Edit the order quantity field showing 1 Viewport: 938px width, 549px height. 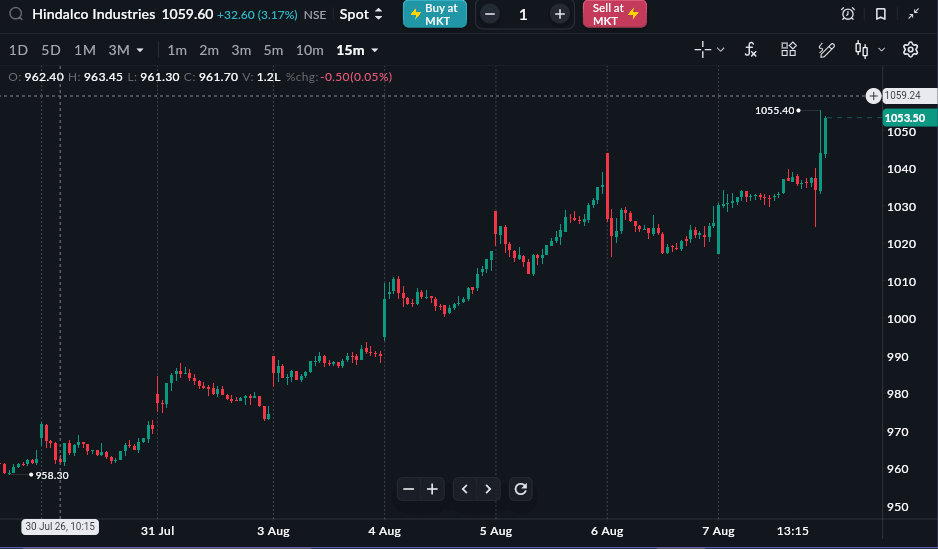[523, 14]
